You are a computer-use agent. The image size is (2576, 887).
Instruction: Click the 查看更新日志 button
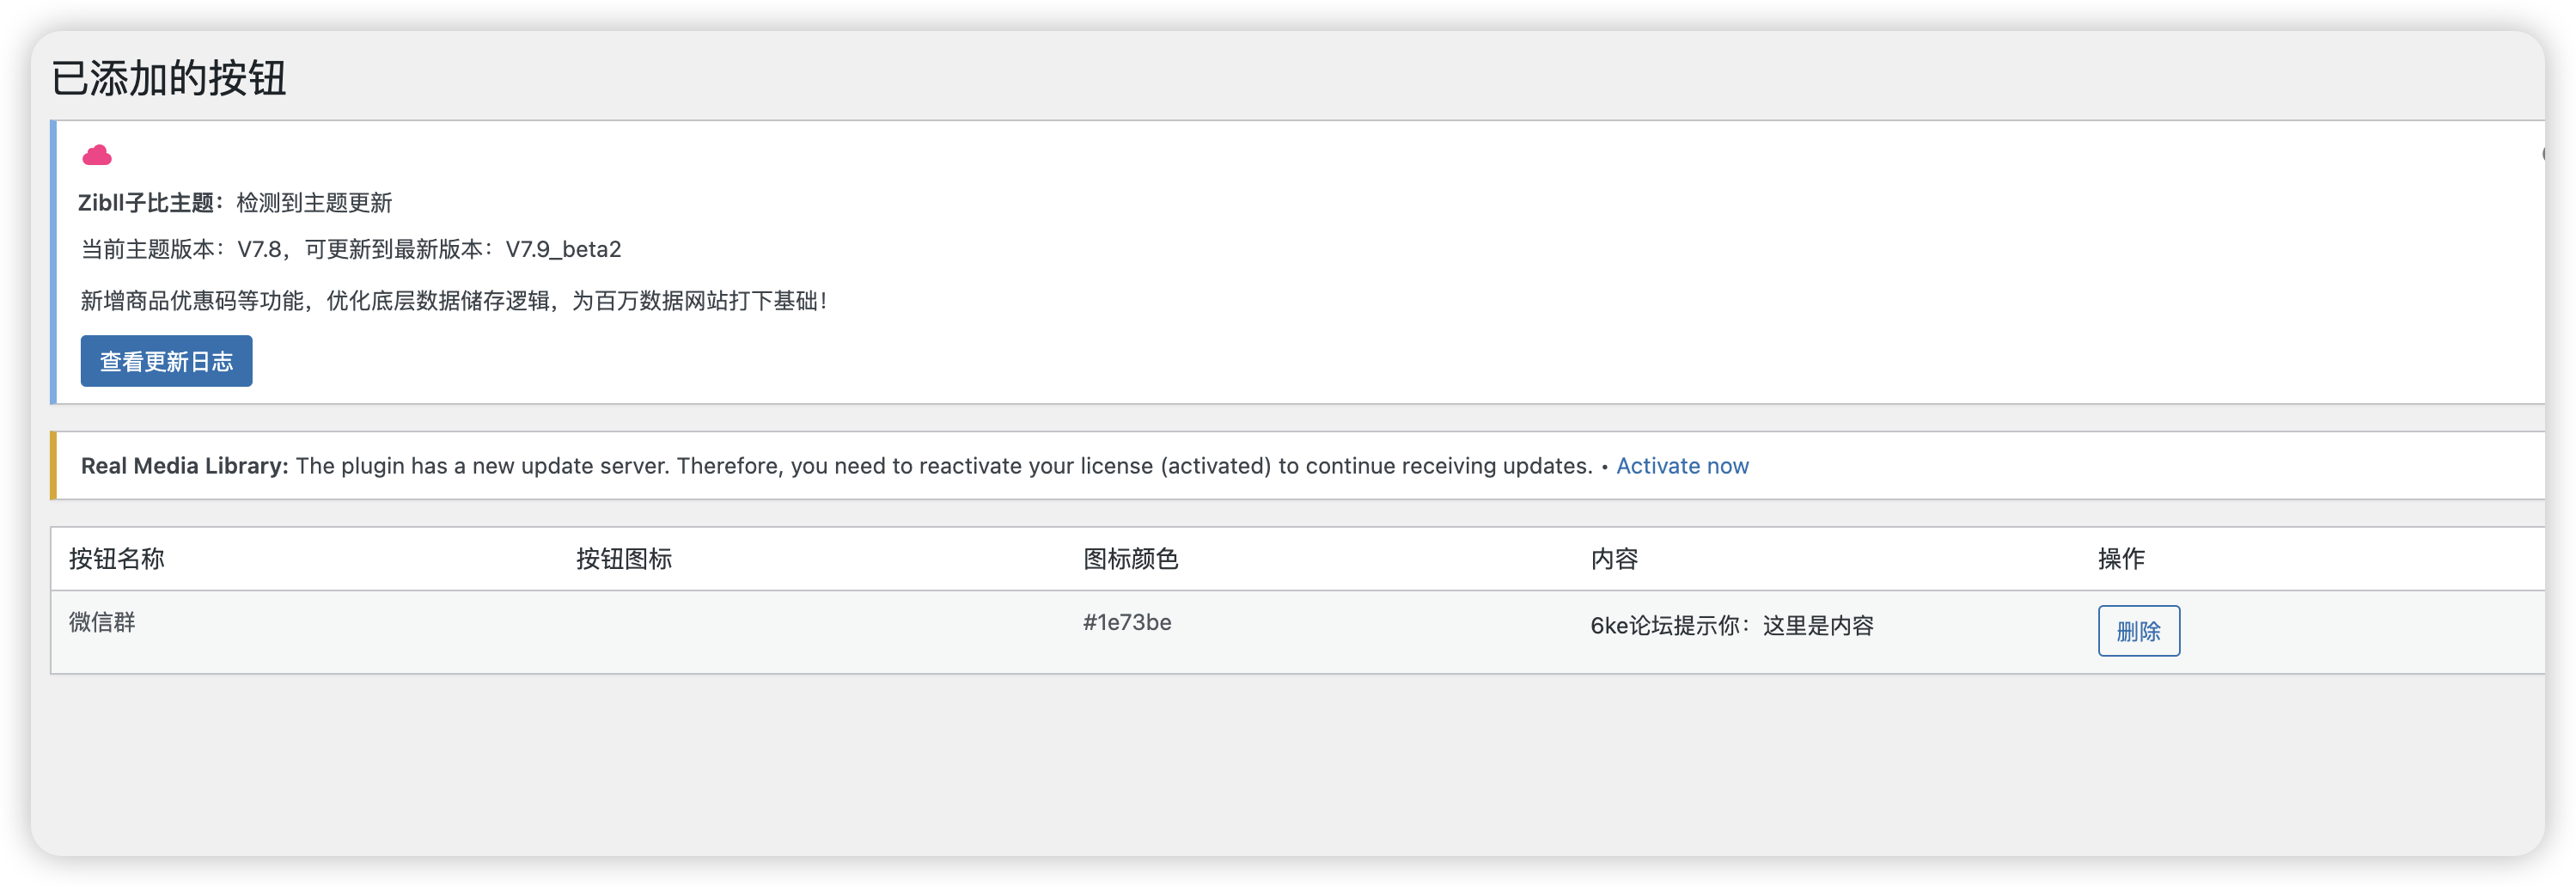coord(166,361)
